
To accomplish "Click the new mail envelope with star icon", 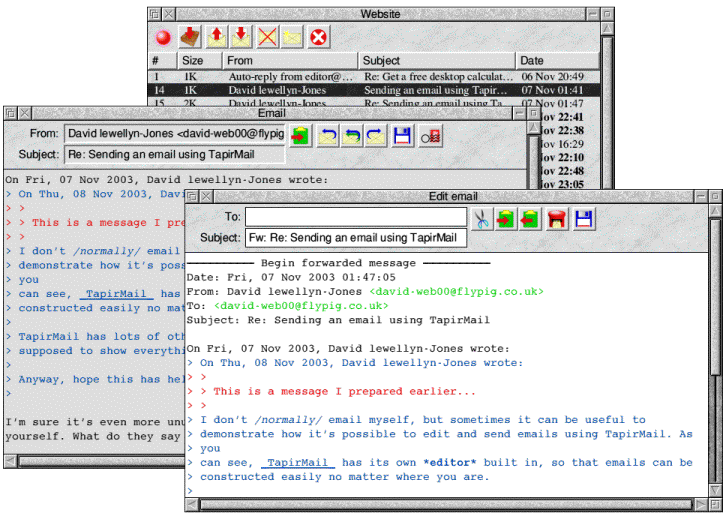I will (x=292, y=37).
